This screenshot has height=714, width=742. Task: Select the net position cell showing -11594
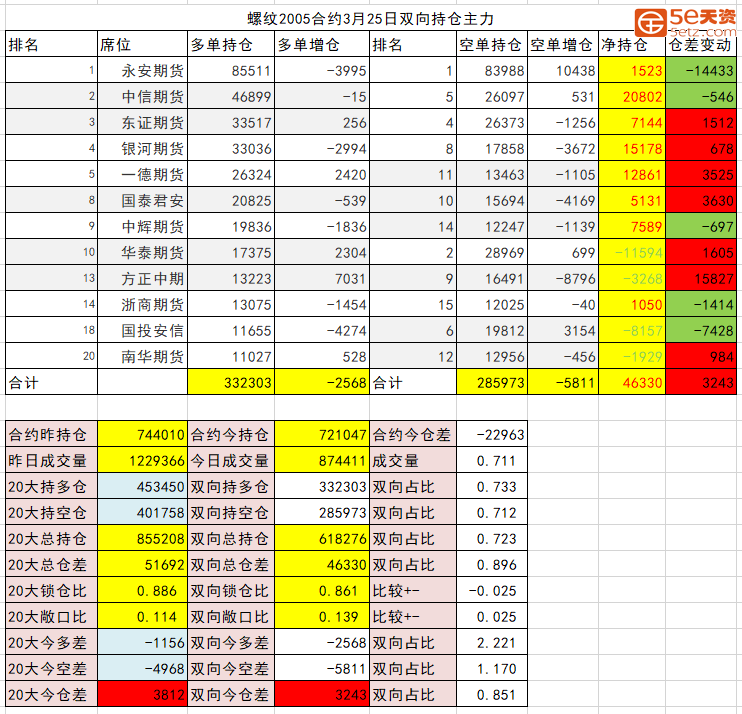(631, 252)
